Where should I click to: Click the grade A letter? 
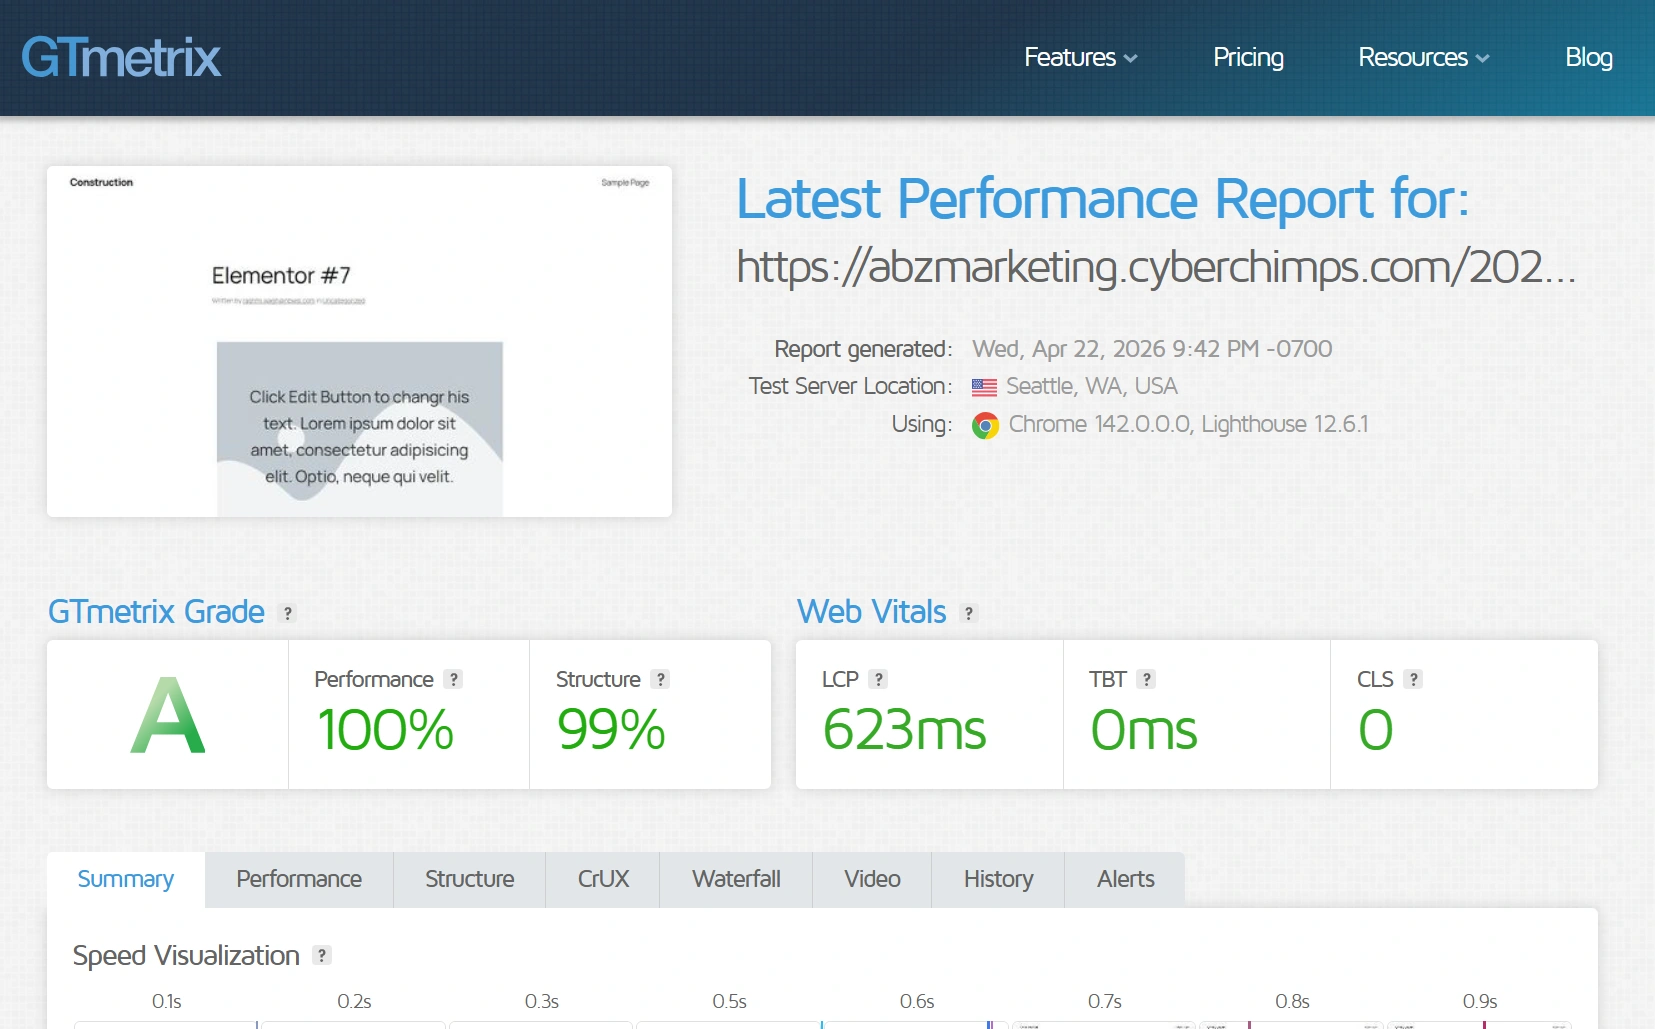(168, 715)
